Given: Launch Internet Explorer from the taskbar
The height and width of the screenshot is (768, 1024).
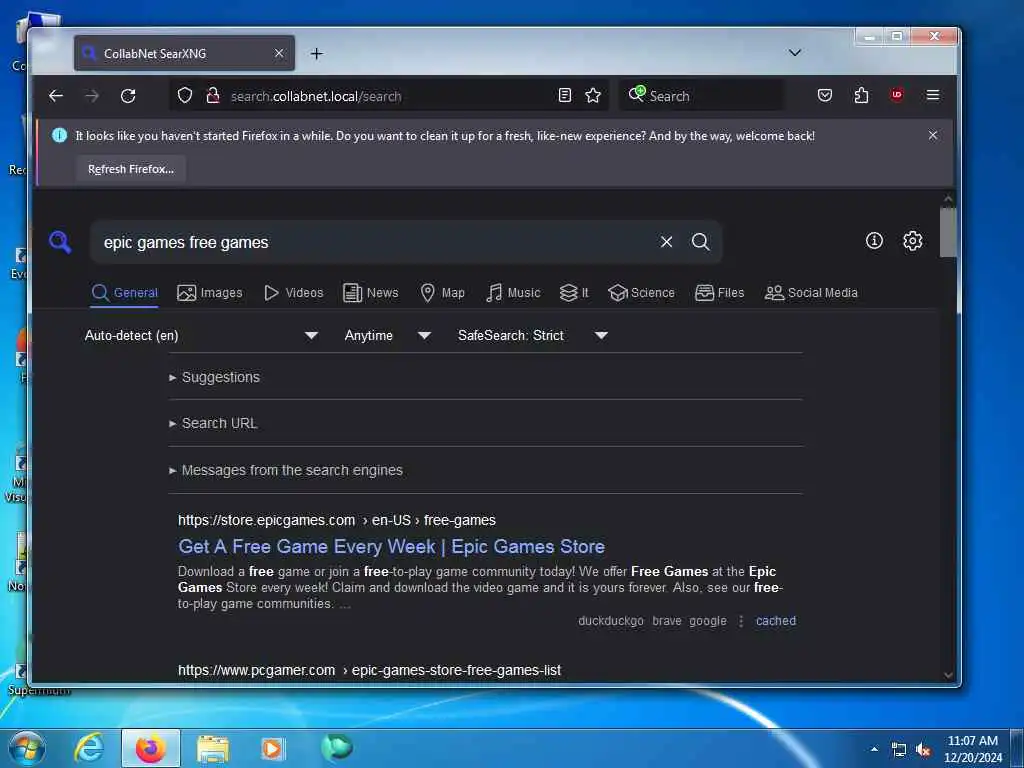Looking at the screenshot, I should [88, 748].
